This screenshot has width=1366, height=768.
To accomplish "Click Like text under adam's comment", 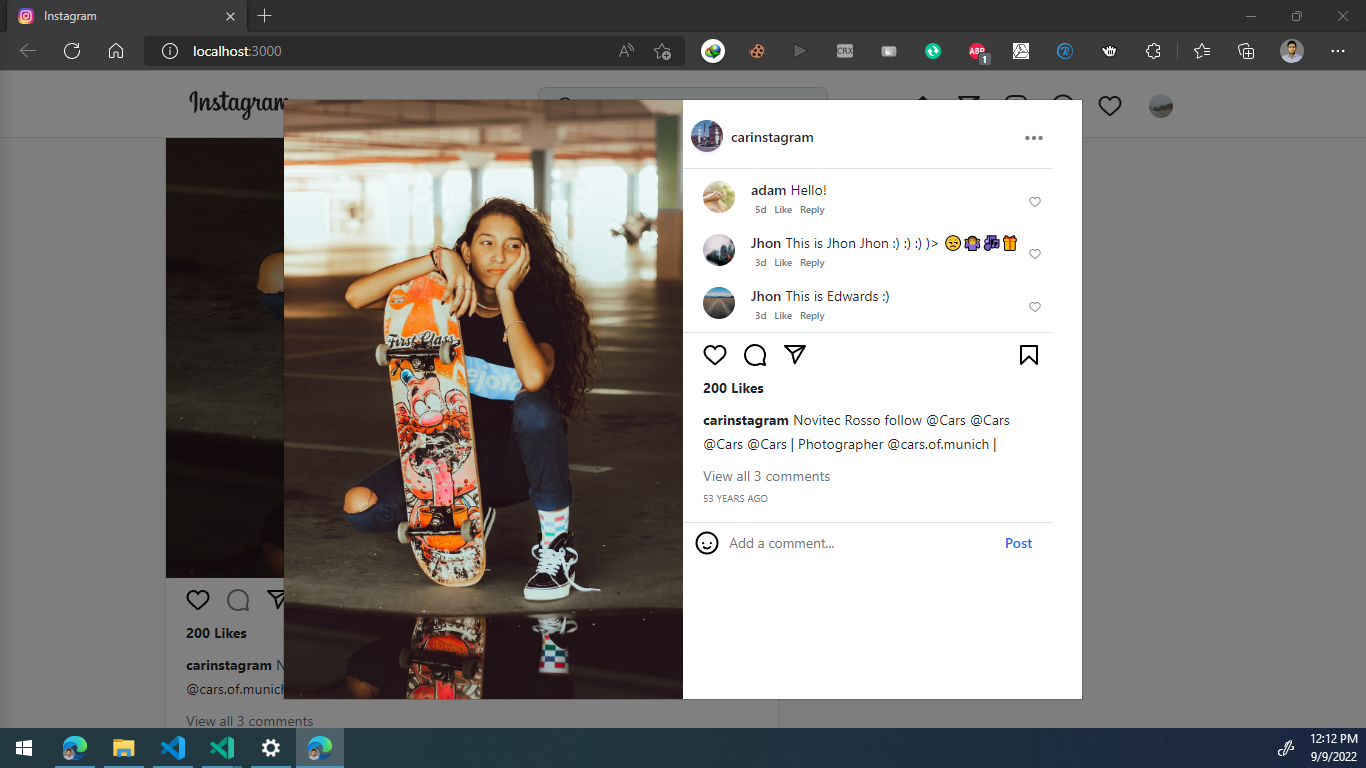I will point(783,210).
